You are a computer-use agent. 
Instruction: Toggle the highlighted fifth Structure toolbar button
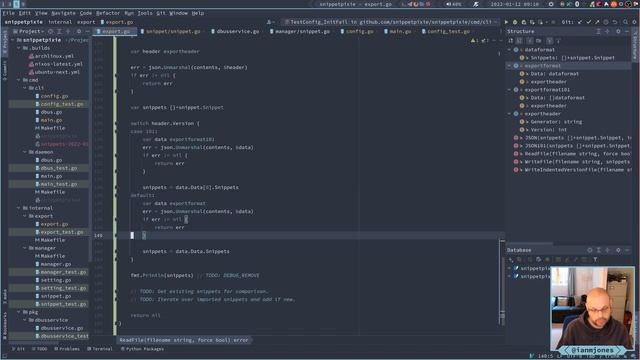(x=549, y=41)
